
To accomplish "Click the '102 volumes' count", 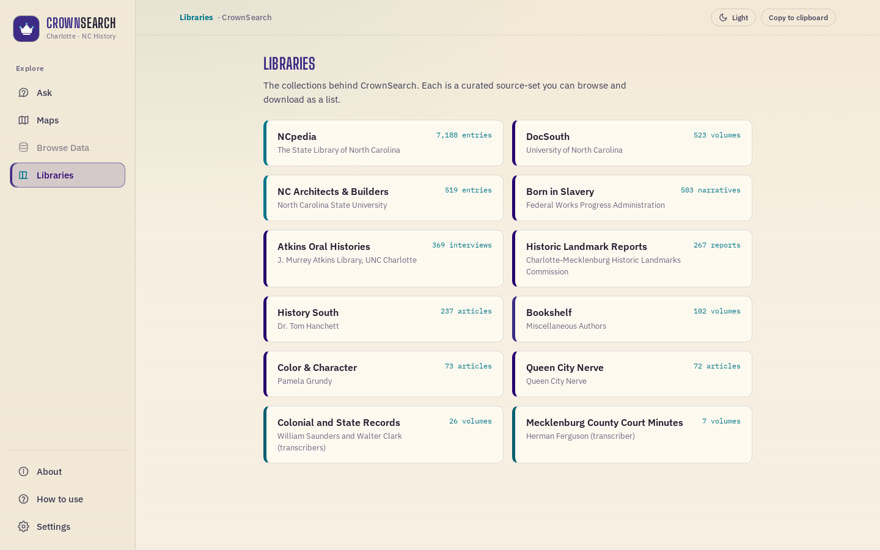I will [x=717, y=311].
